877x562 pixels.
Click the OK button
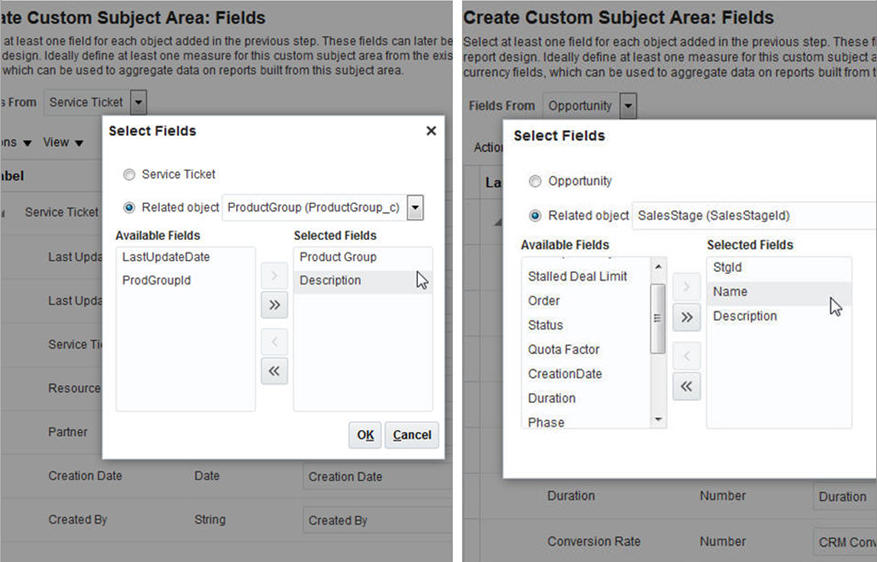click(x=365, y=435)
